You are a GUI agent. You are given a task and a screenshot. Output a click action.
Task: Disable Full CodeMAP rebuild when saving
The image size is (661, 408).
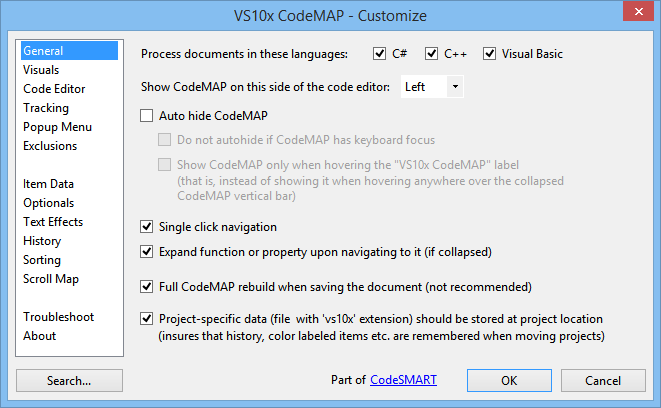pyautogui.click(x=146, y=287)
